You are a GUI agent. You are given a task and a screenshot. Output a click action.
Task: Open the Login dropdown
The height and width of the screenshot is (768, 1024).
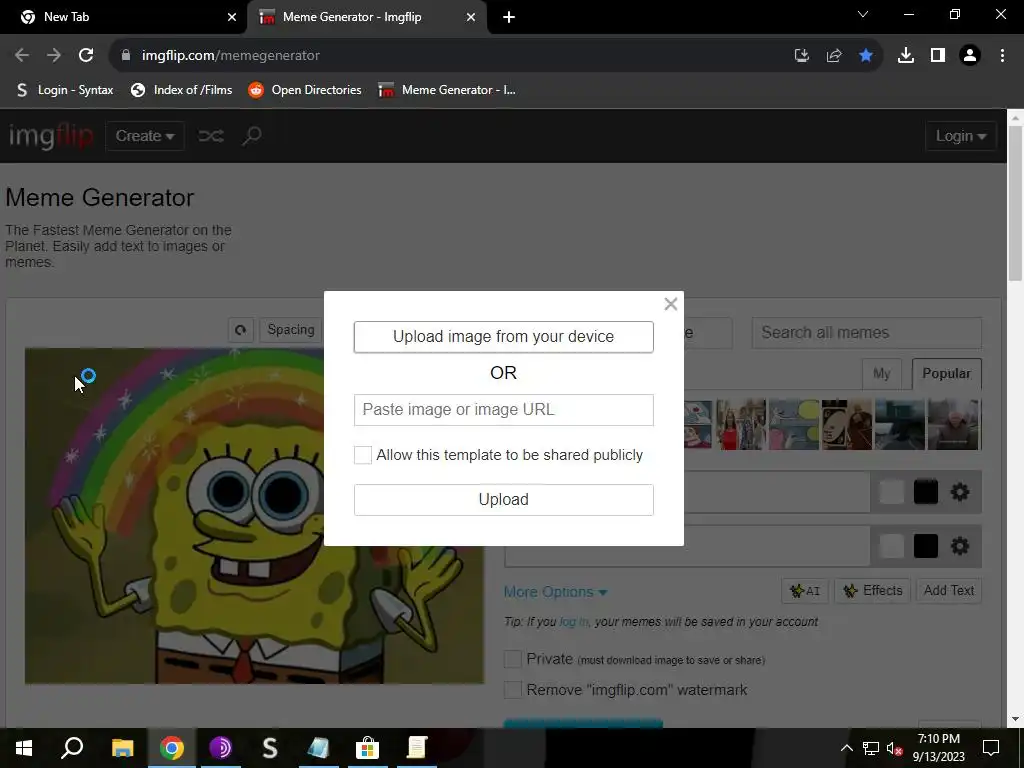[x=961, y=136]
